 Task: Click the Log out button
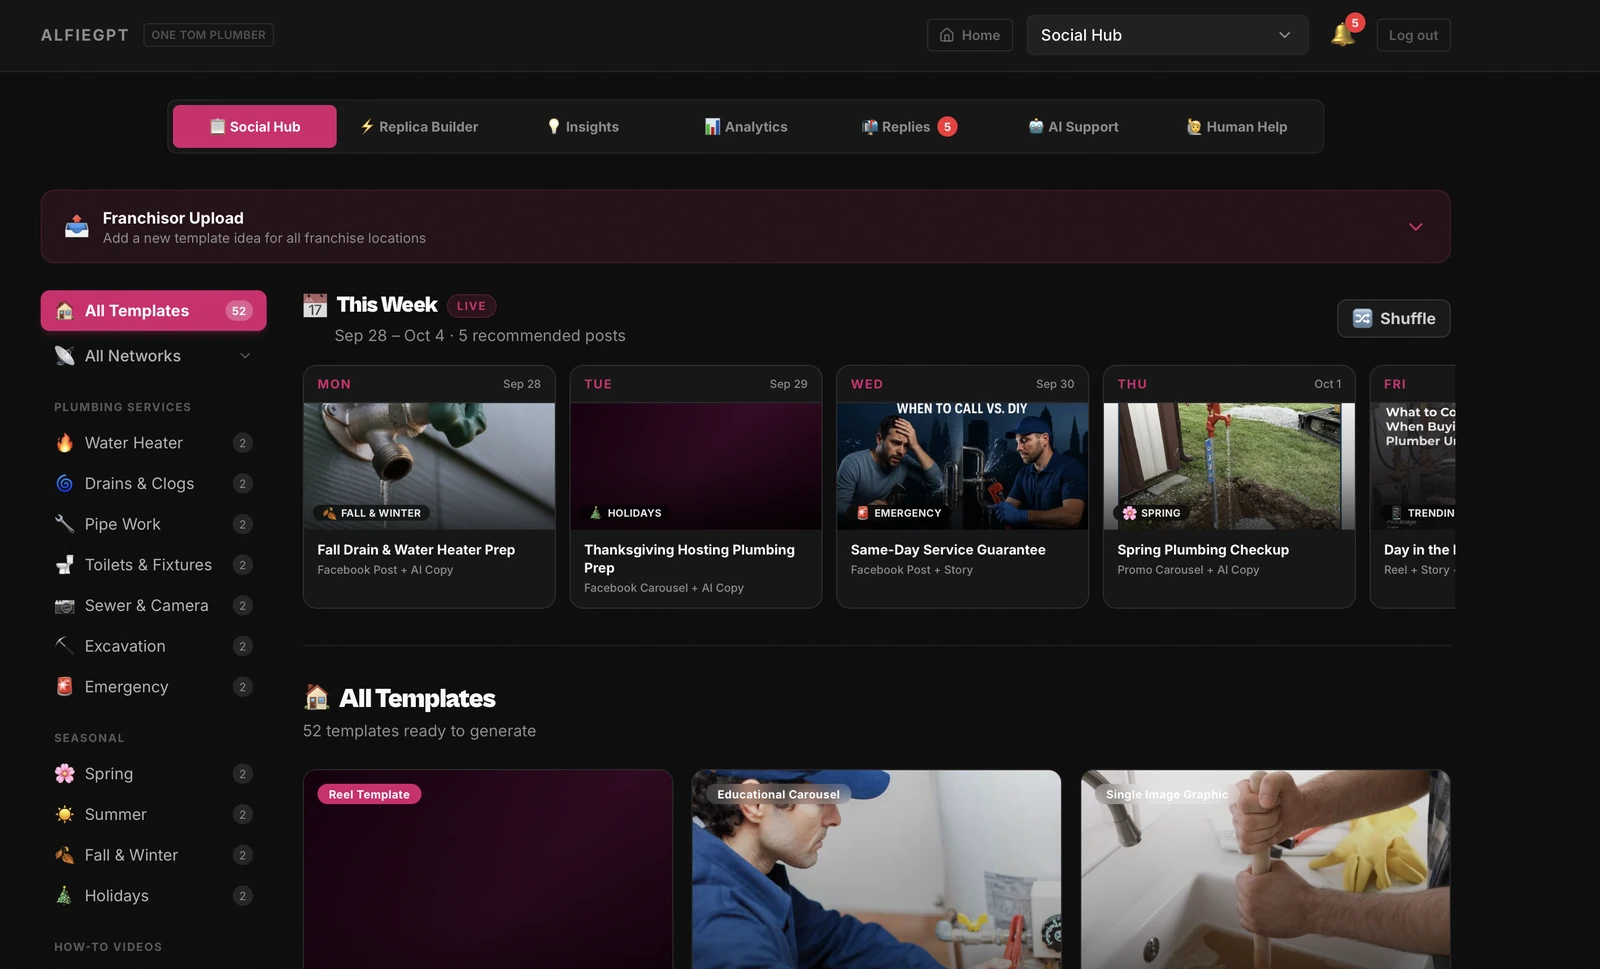coord(1413,35)
